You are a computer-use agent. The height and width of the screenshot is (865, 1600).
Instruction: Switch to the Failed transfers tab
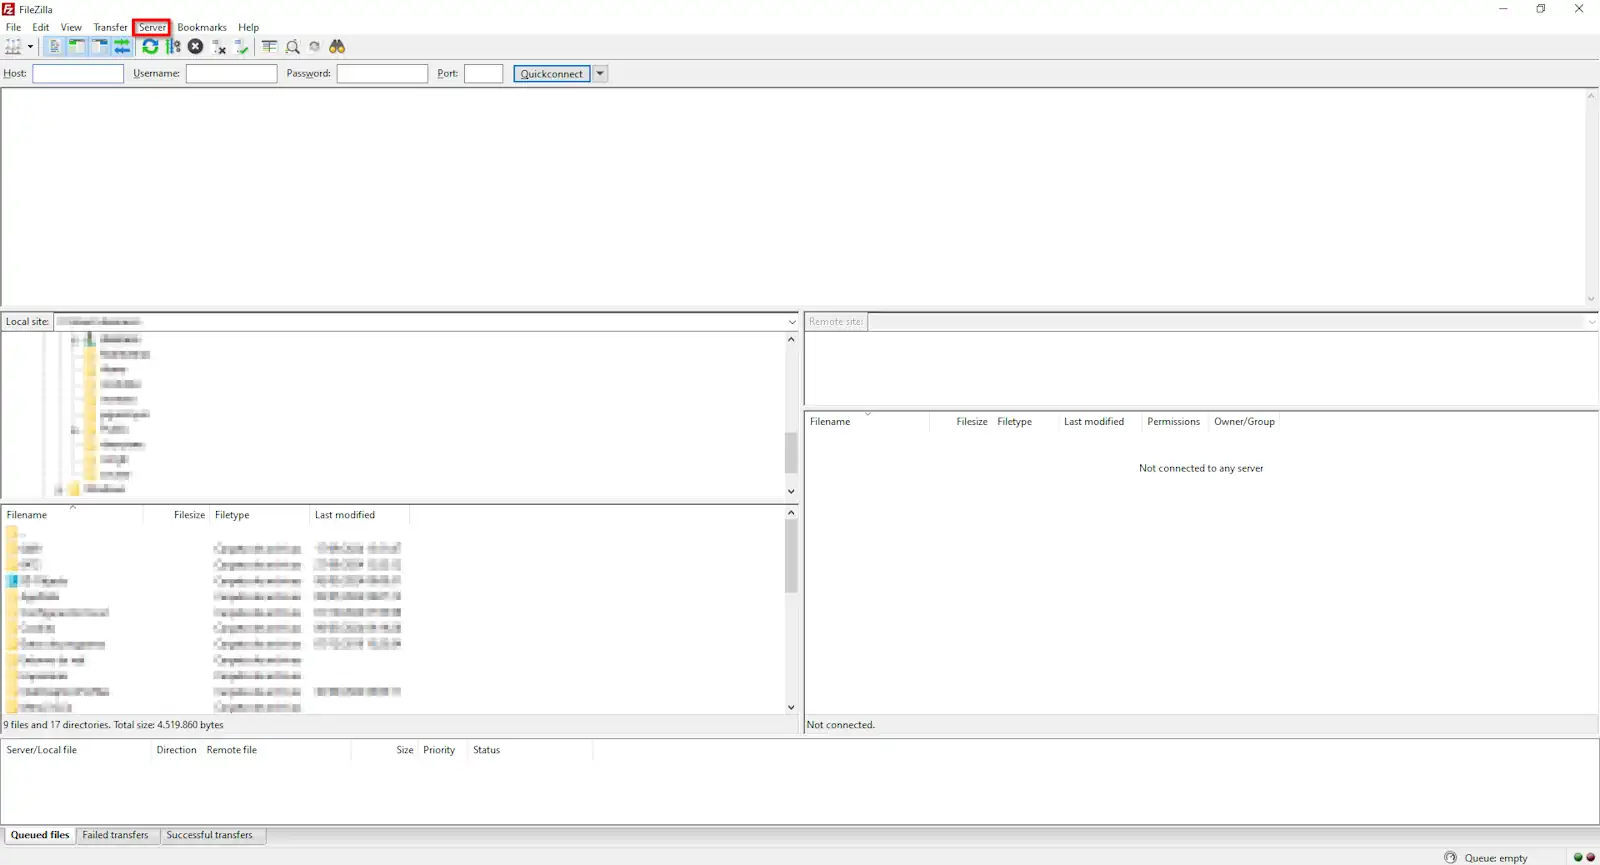coord(115,835)
